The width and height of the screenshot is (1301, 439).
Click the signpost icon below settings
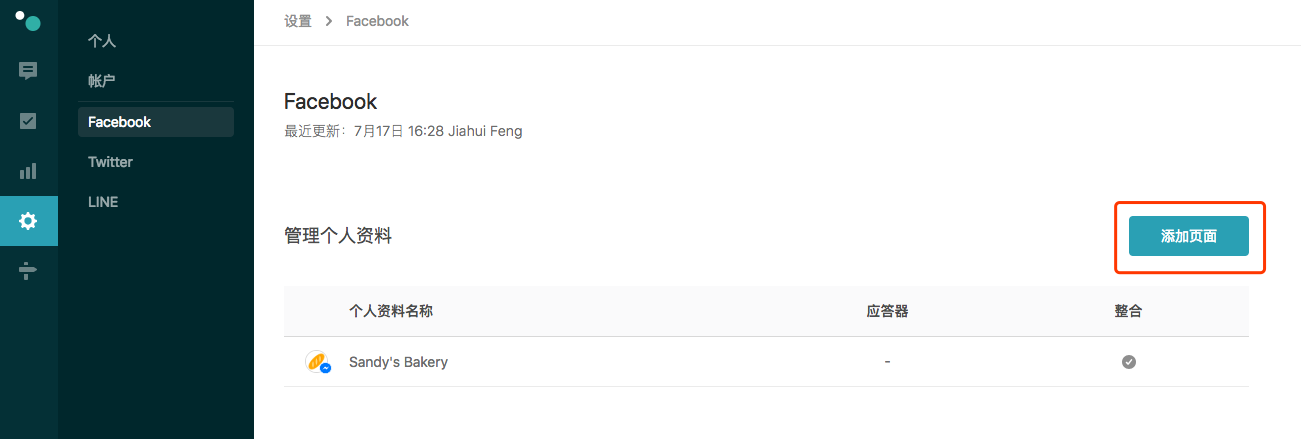click(x=28, y=271)
